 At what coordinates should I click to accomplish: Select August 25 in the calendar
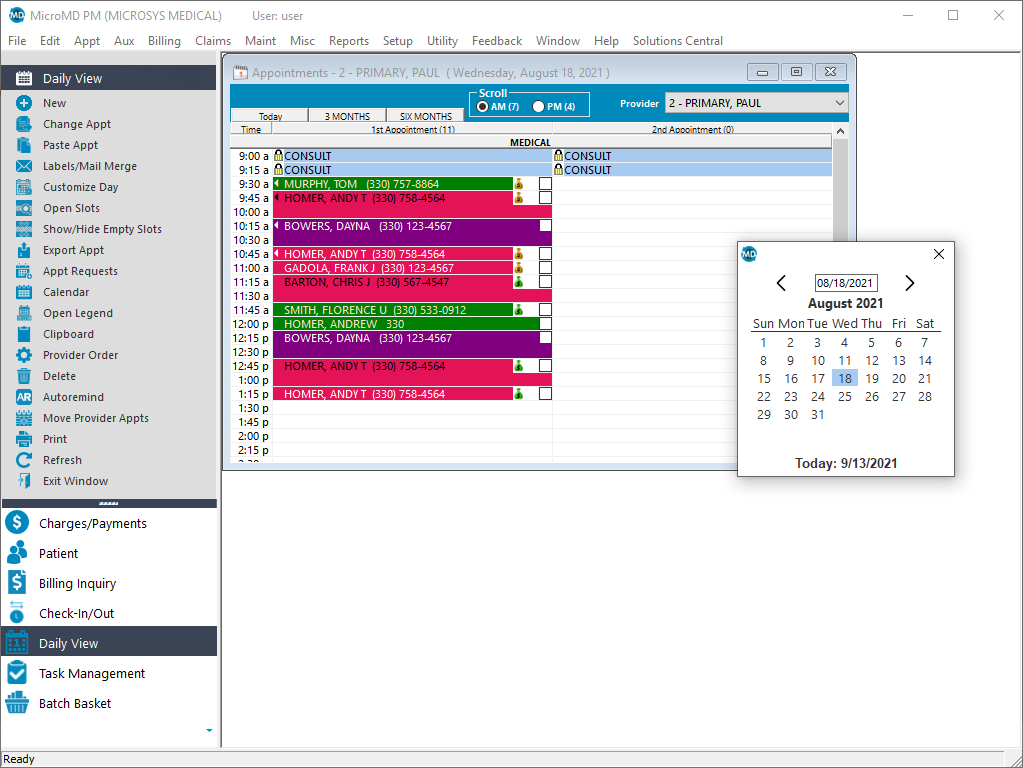point(845,397)
